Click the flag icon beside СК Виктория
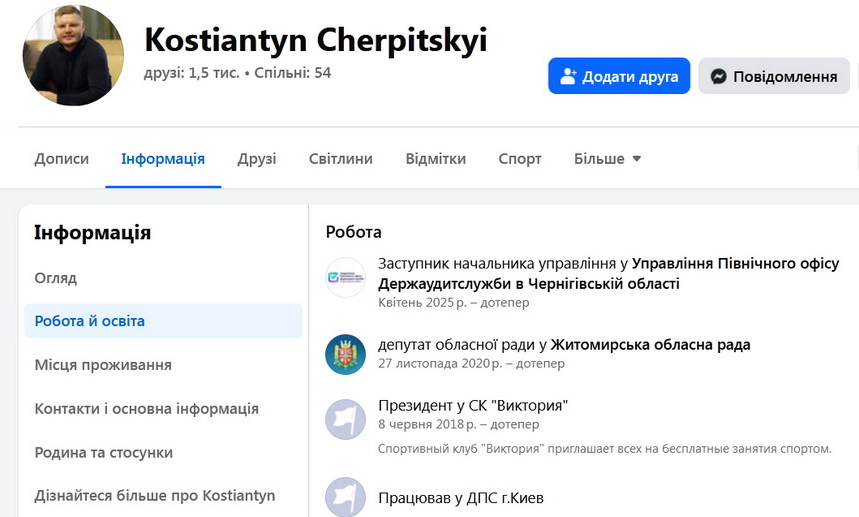859x517 pixels. click(x=346, y=419)
